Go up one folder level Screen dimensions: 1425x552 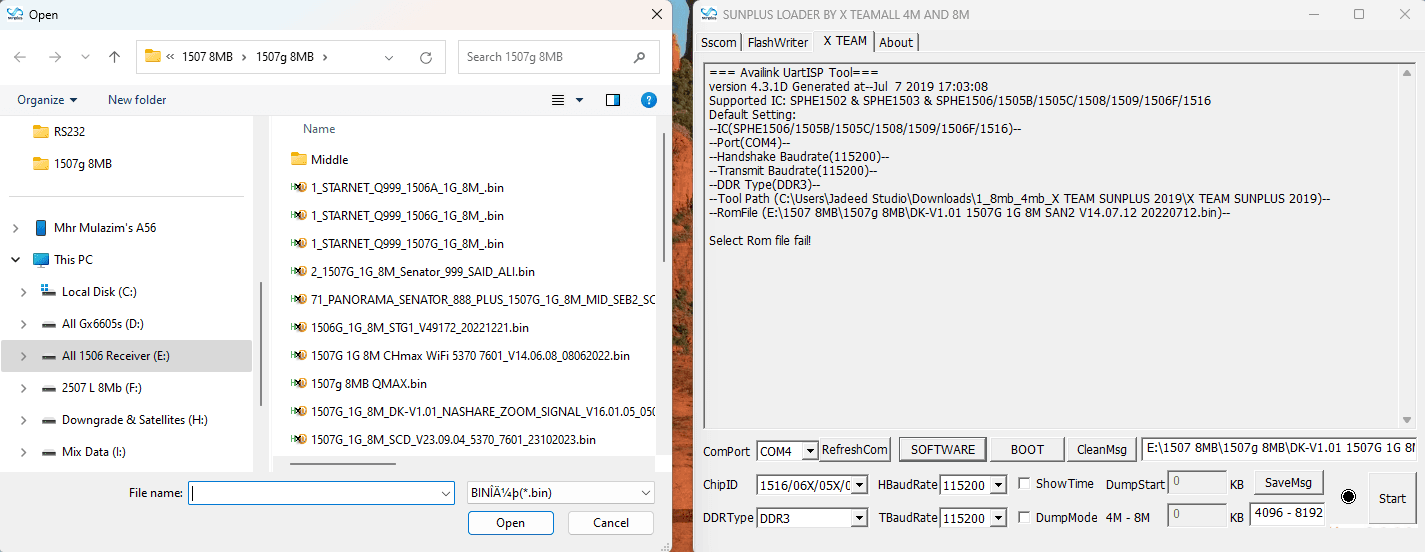[x=114, y=57]
